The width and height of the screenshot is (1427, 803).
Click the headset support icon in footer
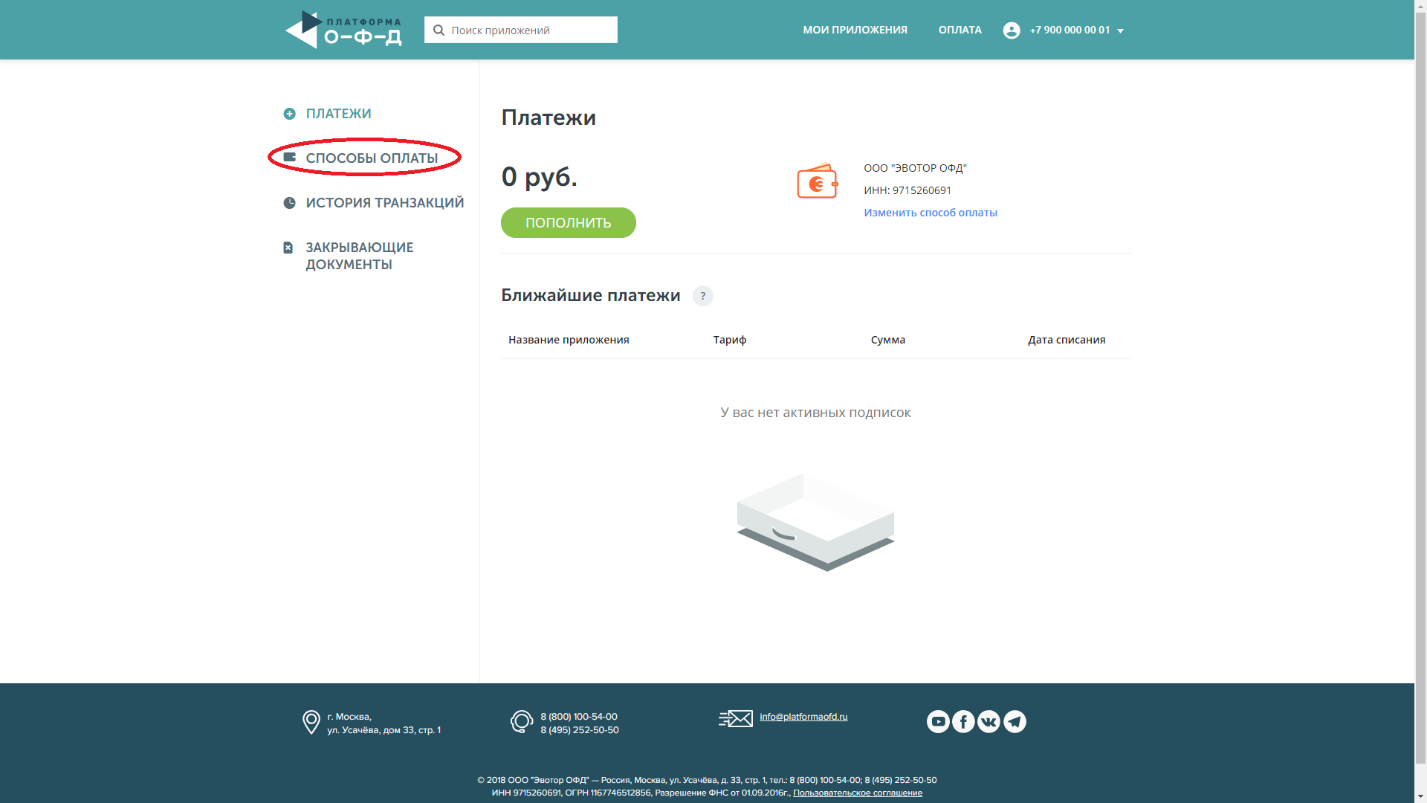tap(521, 722)
